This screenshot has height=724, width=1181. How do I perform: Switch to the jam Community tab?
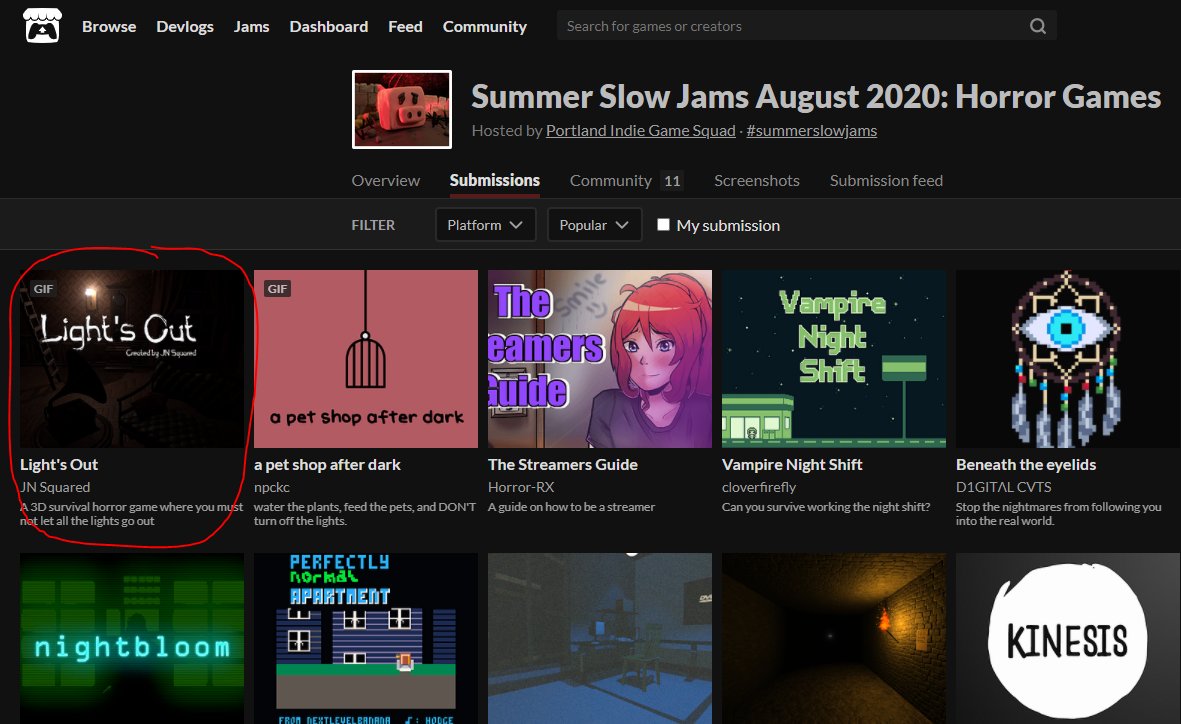(610, 181)
